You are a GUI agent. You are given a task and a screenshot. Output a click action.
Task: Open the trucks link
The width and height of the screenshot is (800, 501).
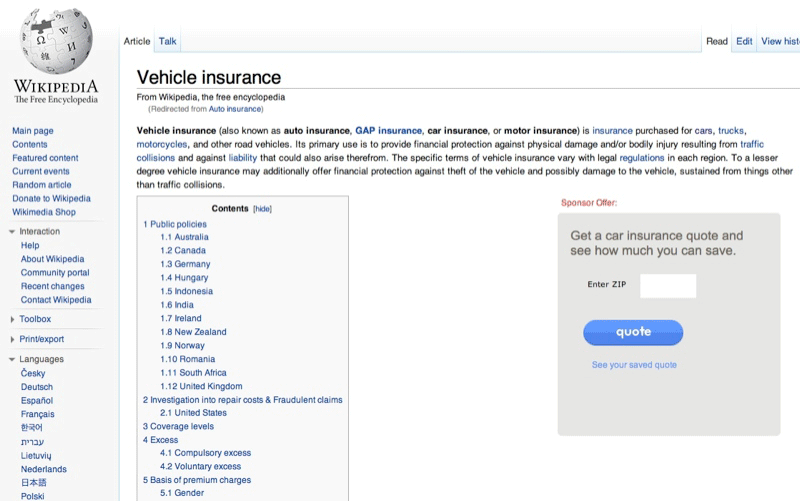coord(731,131)
